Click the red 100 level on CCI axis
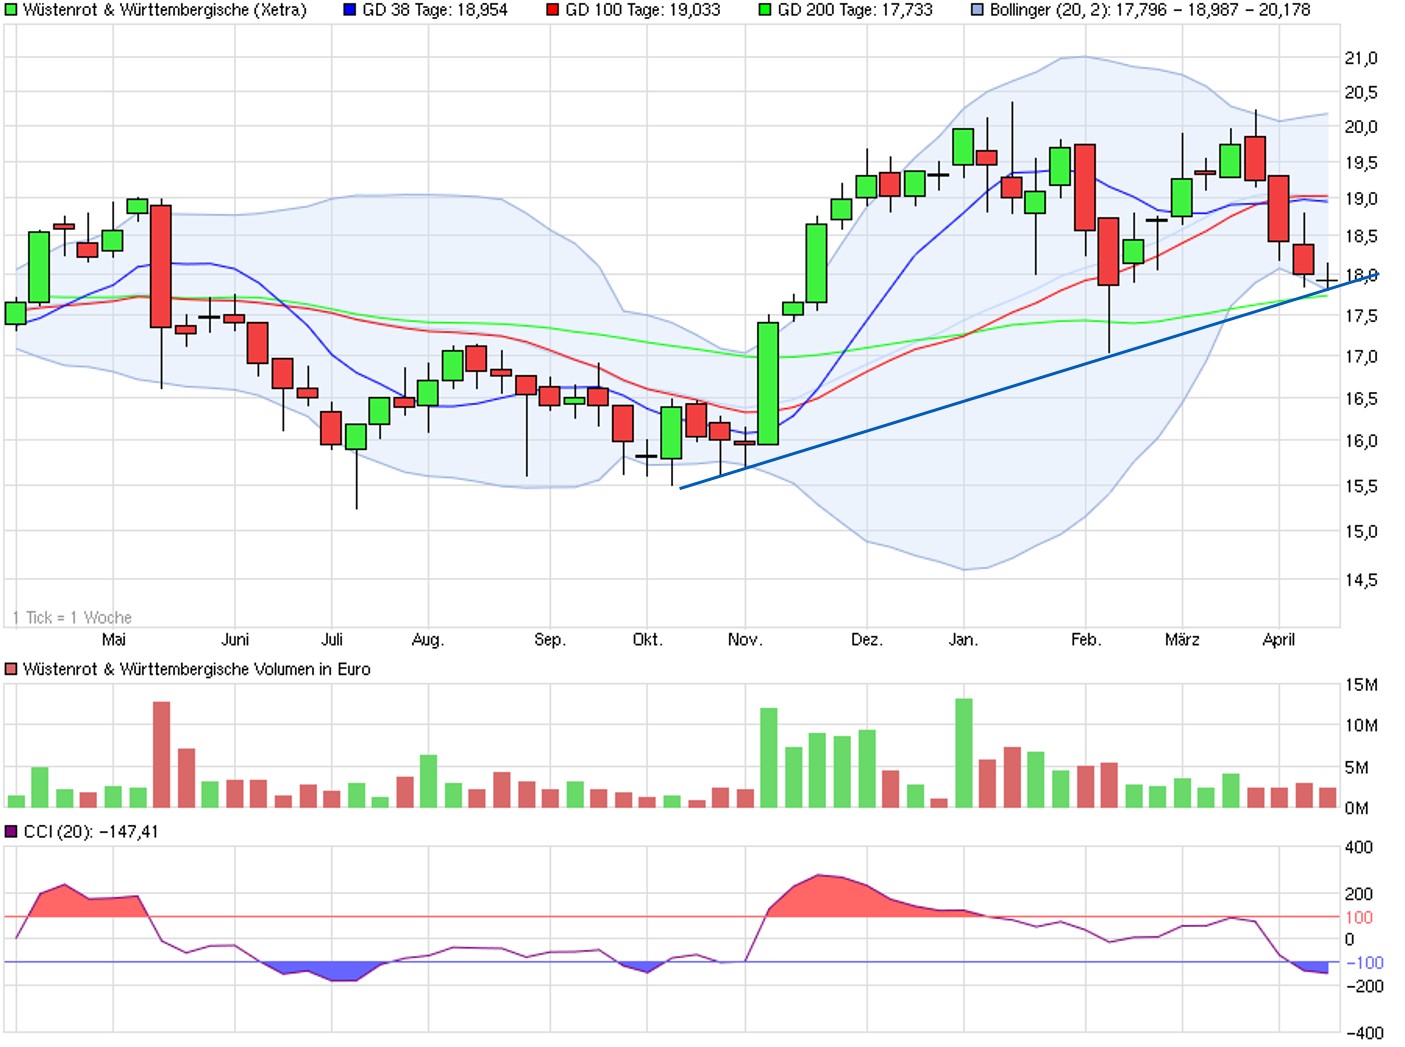Viewport: 1405px width, 1047px height. [1359, 917]
